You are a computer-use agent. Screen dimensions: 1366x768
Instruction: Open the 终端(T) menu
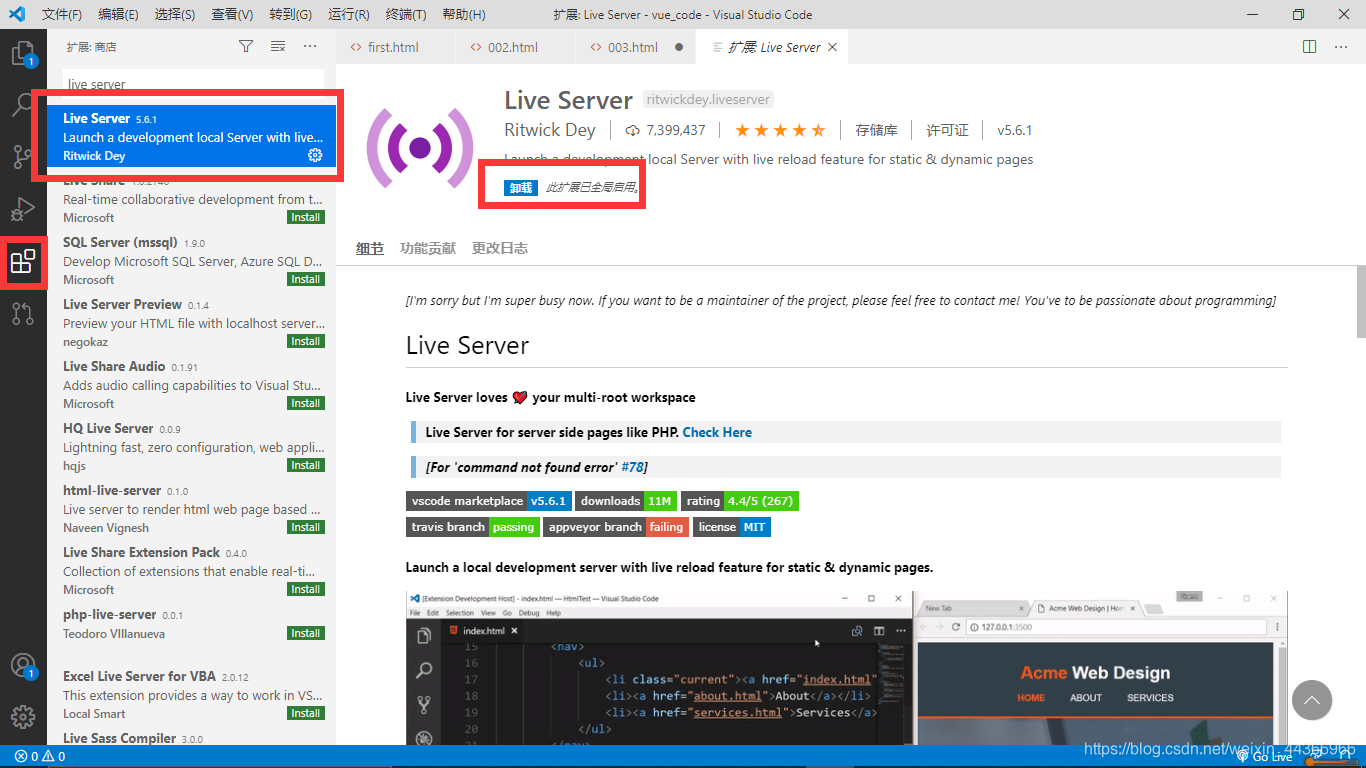(x=406, y=15)
